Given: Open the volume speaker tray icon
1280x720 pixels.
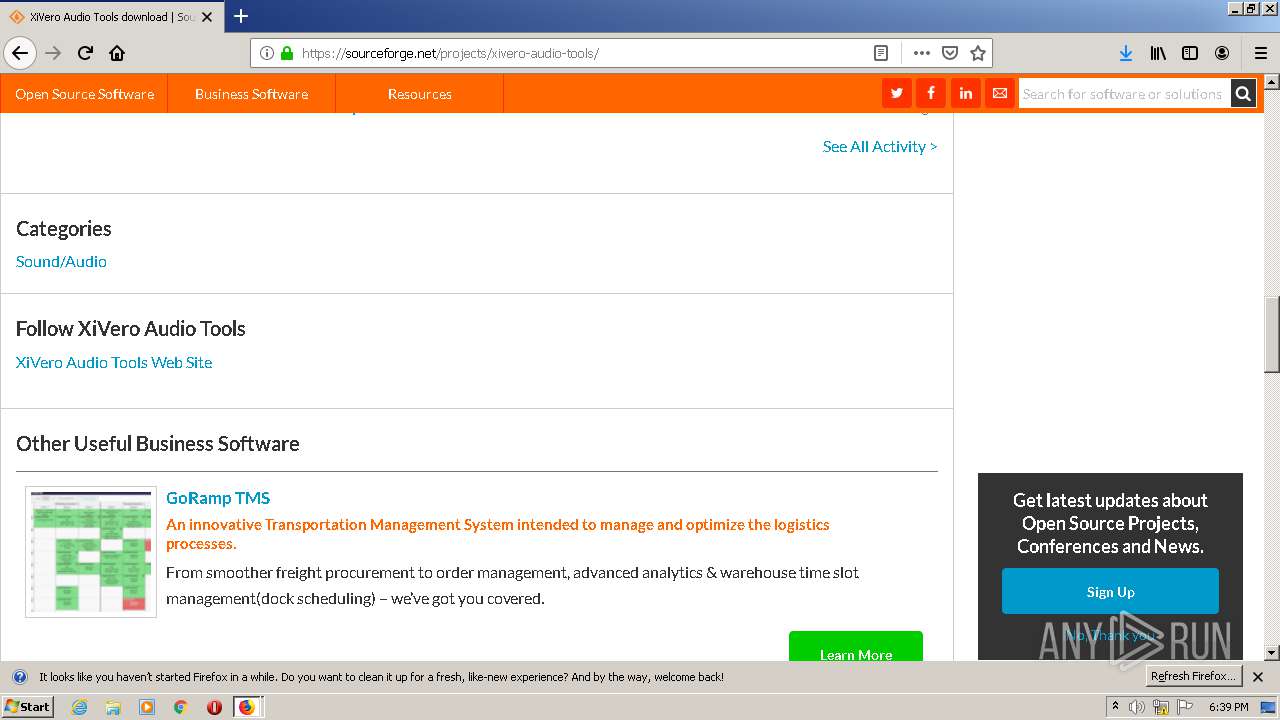Looking at the screenshot, I should click(x=1137, y=707).
